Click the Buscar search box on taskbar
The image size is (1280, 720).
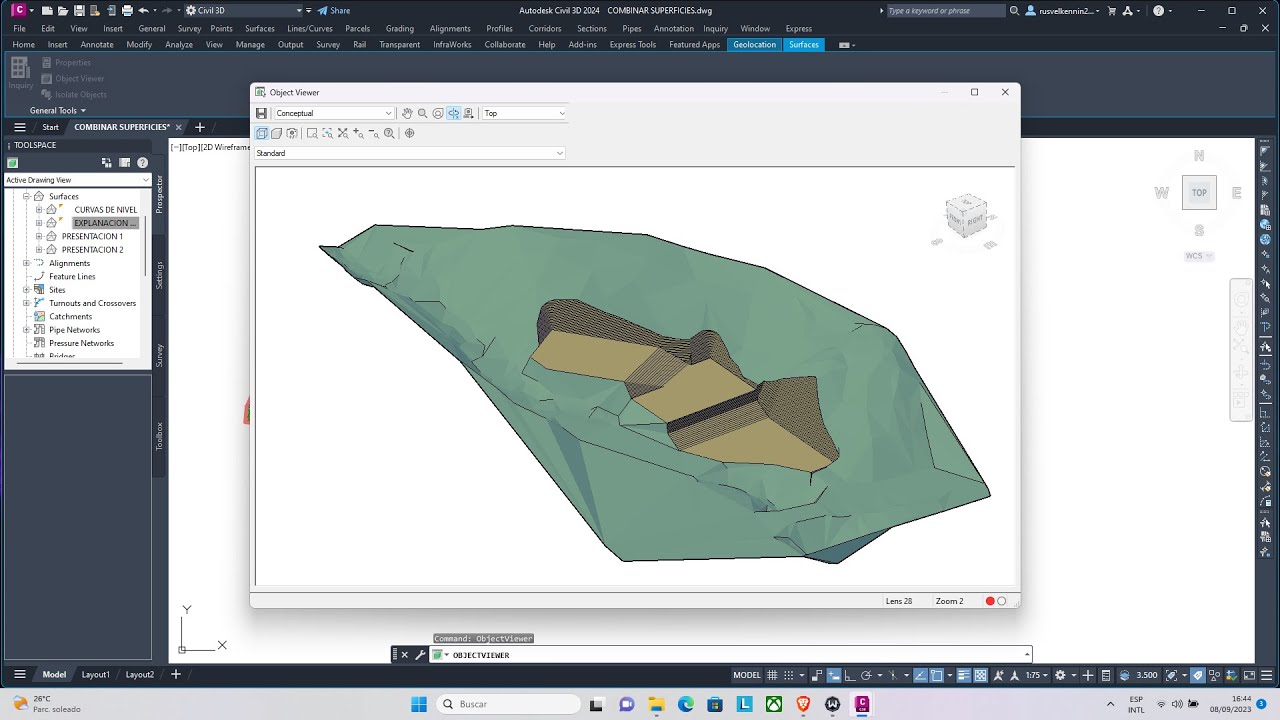point(507,704)
